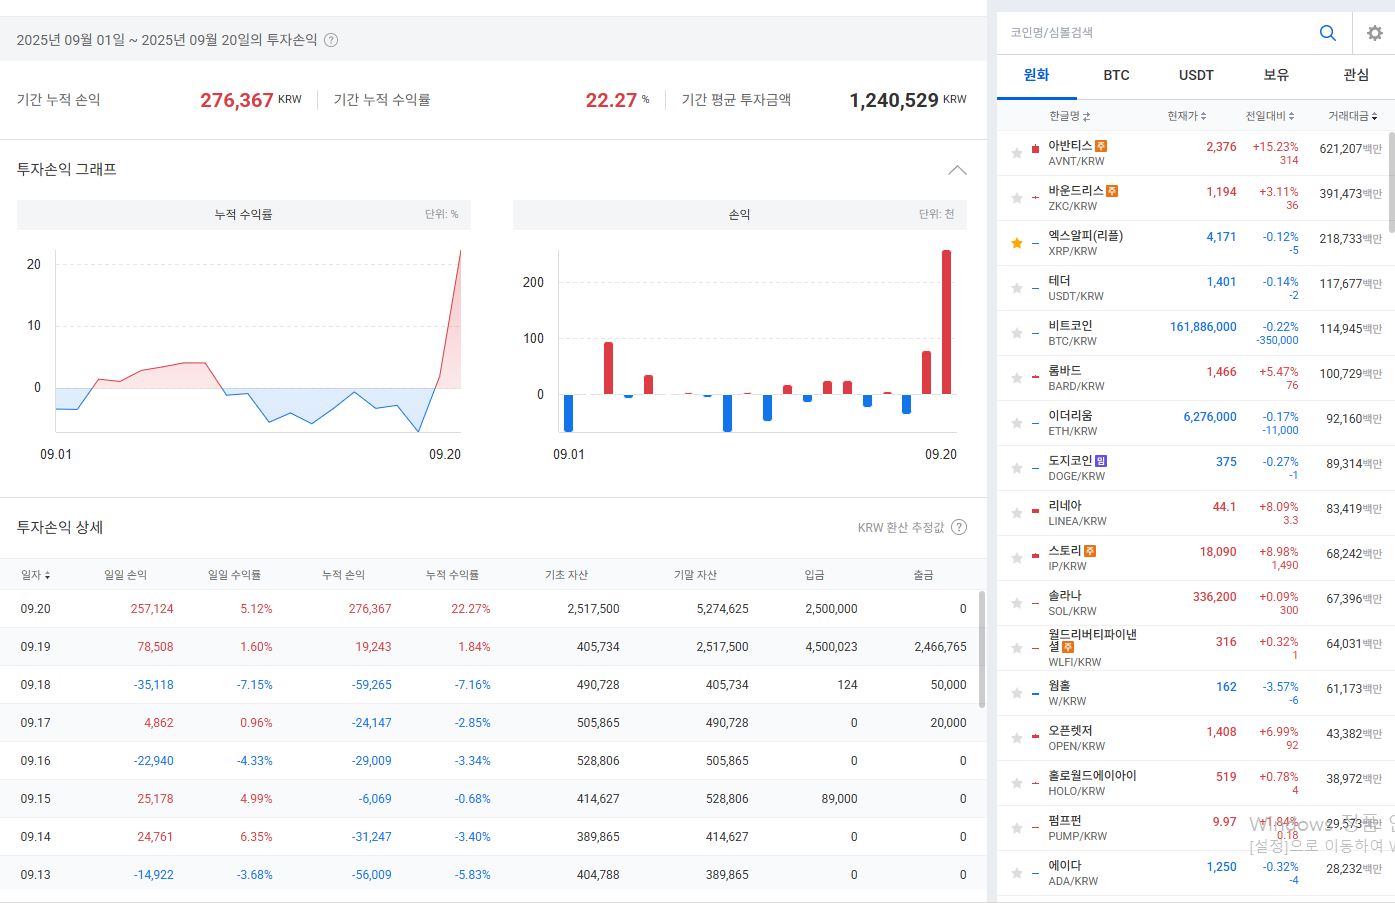
Task: Toggle the favorite star for 에이다 ADA
Action: coord(1016,873)
